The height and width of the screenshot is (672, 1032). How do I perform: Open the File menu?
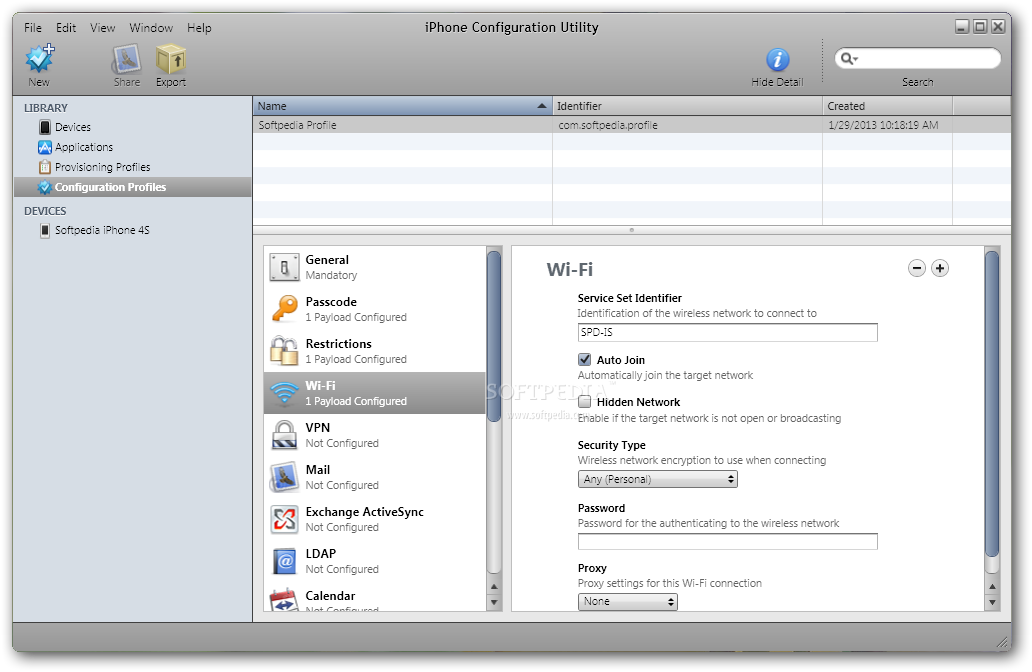tap(33, 28)
